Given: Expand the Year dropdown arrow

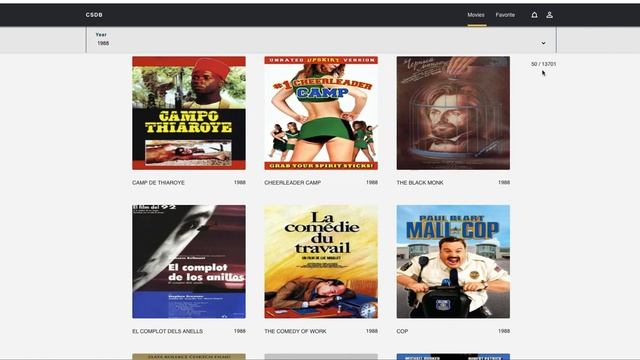Looking at the screenshot, I should [543, 43].
